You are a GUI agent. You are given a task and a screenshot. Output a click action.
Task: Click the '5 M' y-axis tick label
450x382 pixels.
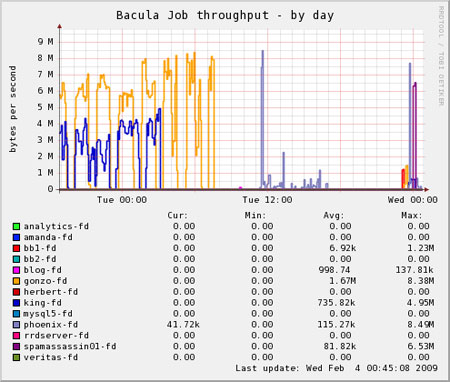point(46,107)
